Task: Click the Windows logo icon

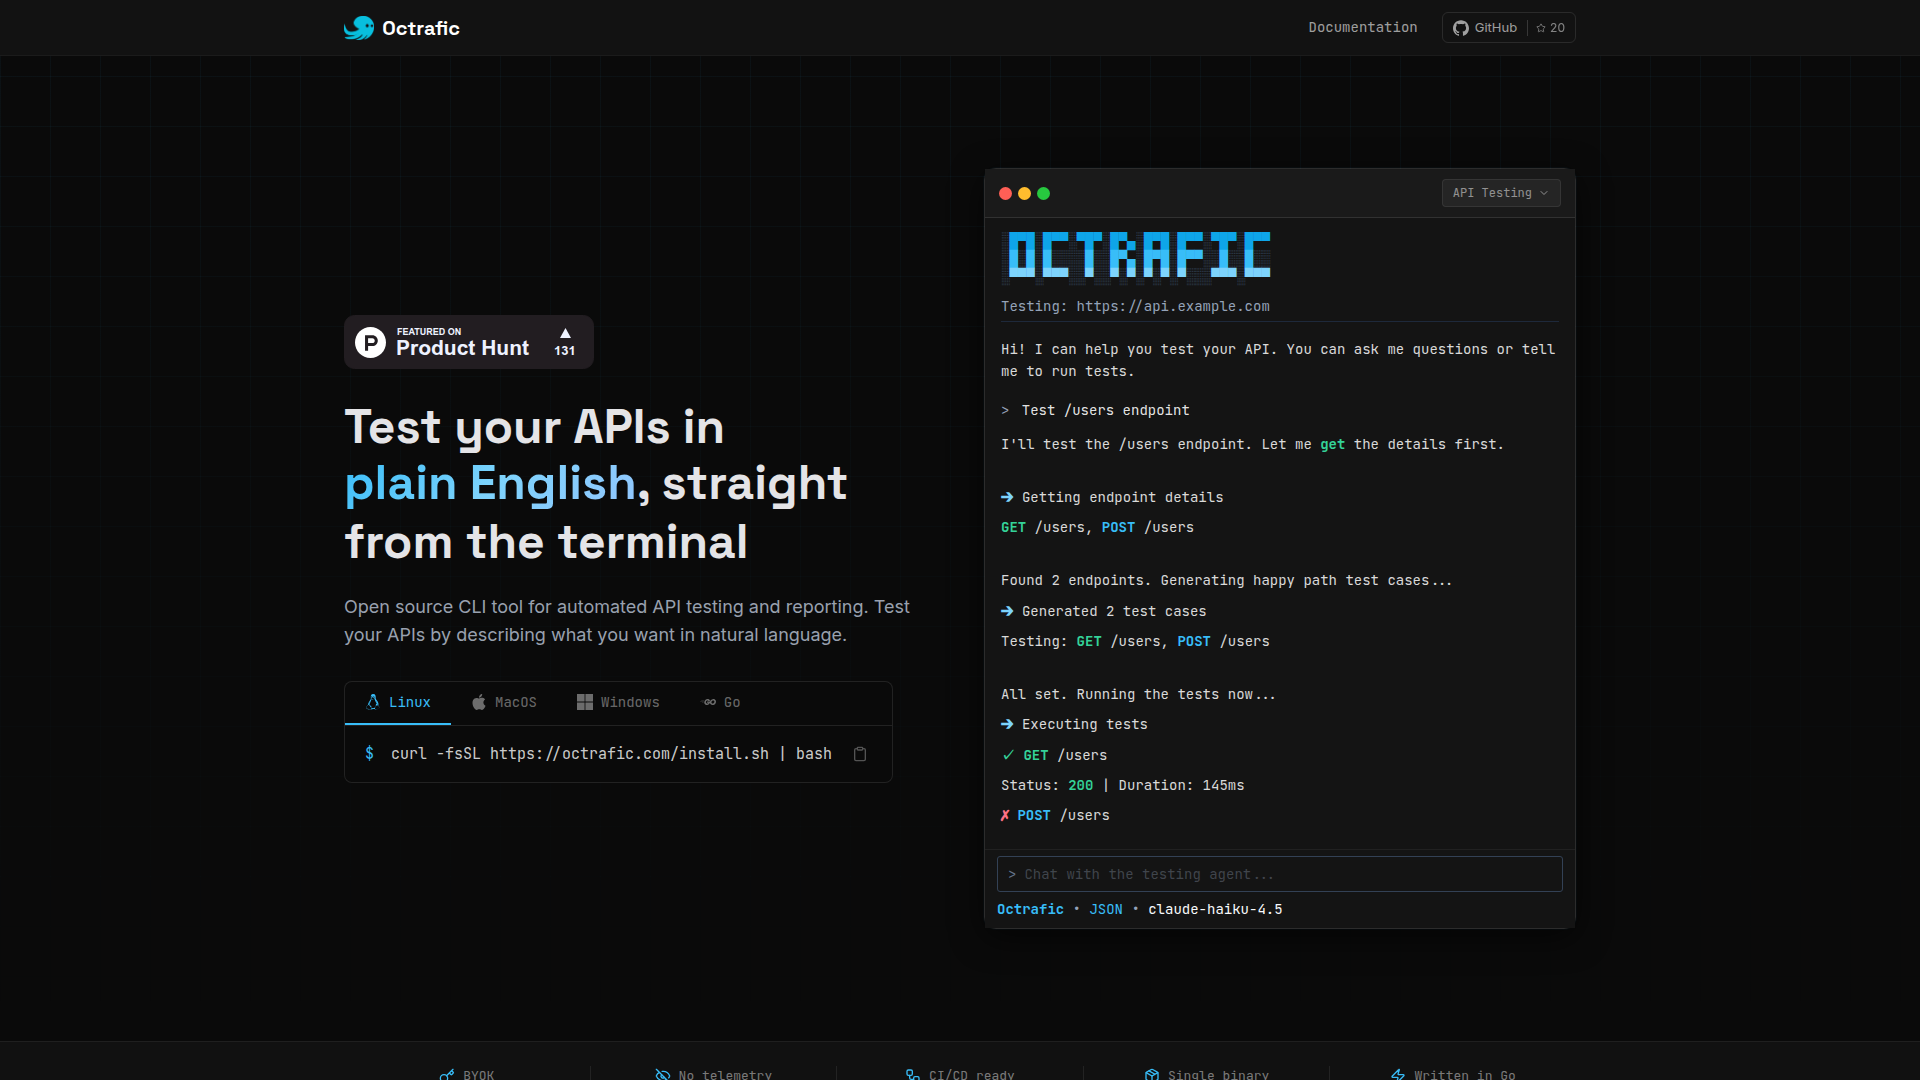Action: click(585, 702)
